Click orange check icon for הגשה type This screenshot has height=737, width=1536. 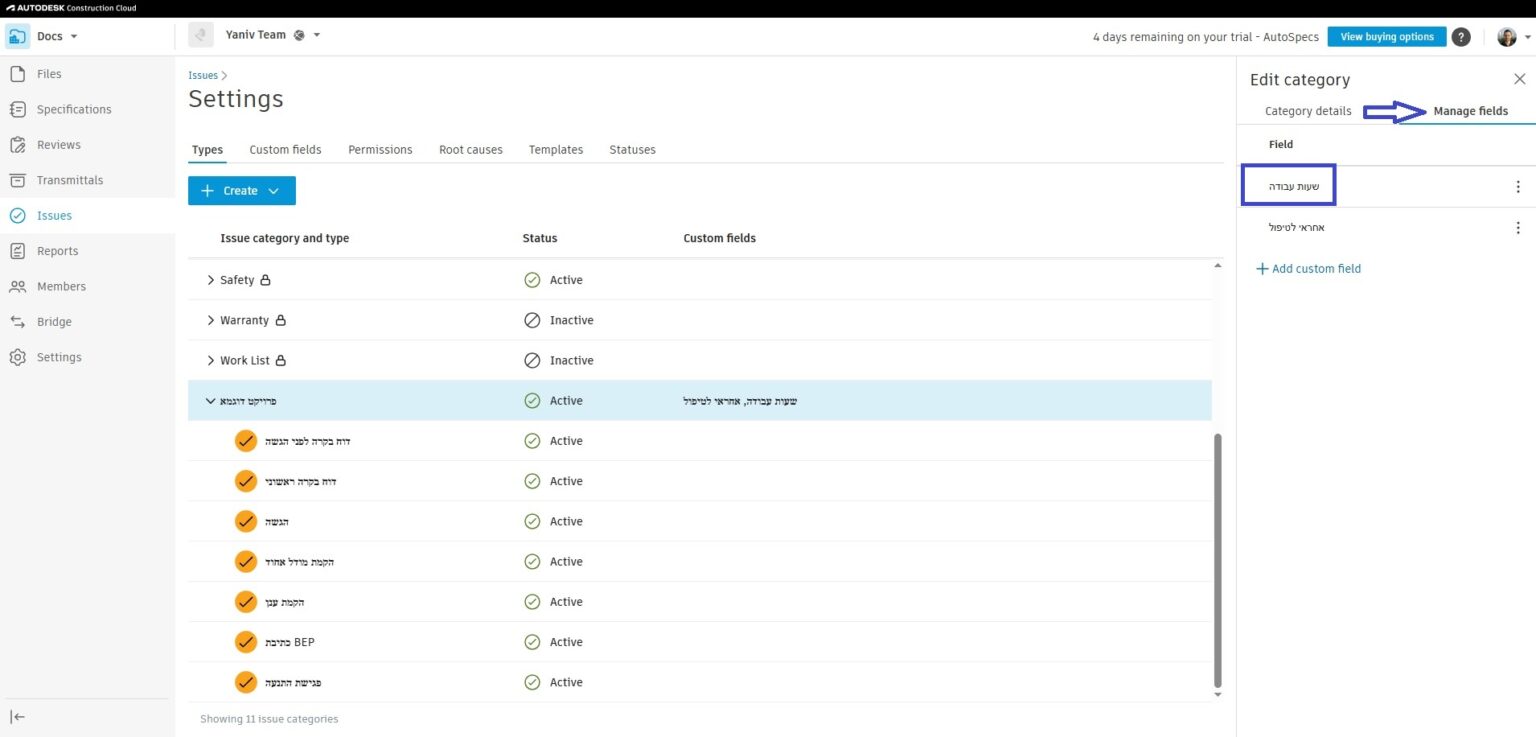click(246, 521)
